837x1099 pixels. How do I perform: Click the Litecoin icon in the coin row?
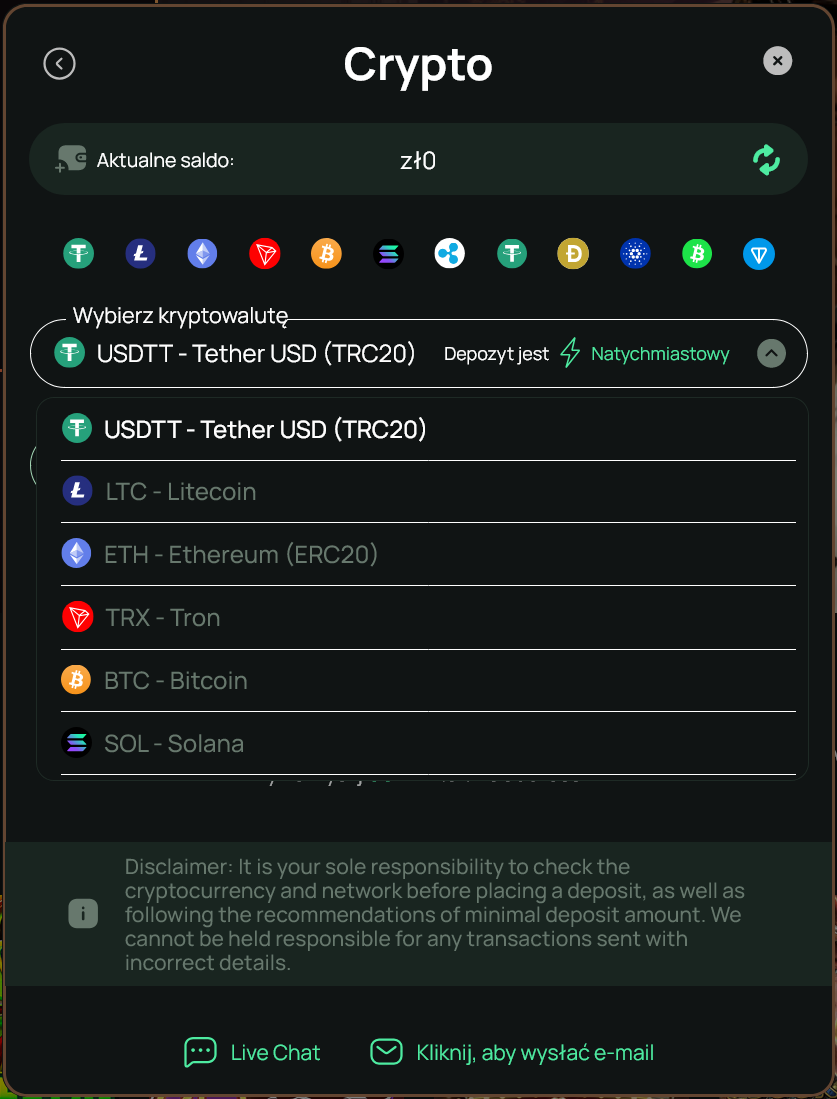pyautogui.click(x=140, y=253)
